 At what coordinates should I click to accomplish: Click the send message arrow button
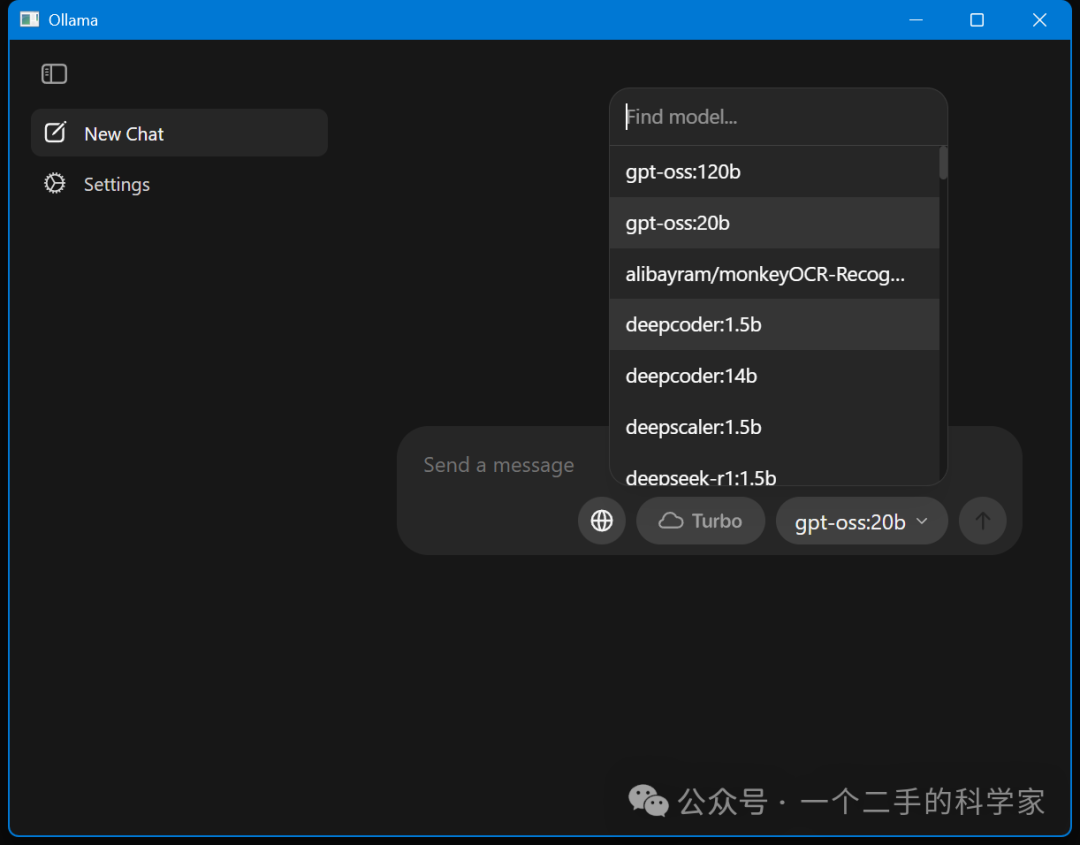(x=983, y=521)
